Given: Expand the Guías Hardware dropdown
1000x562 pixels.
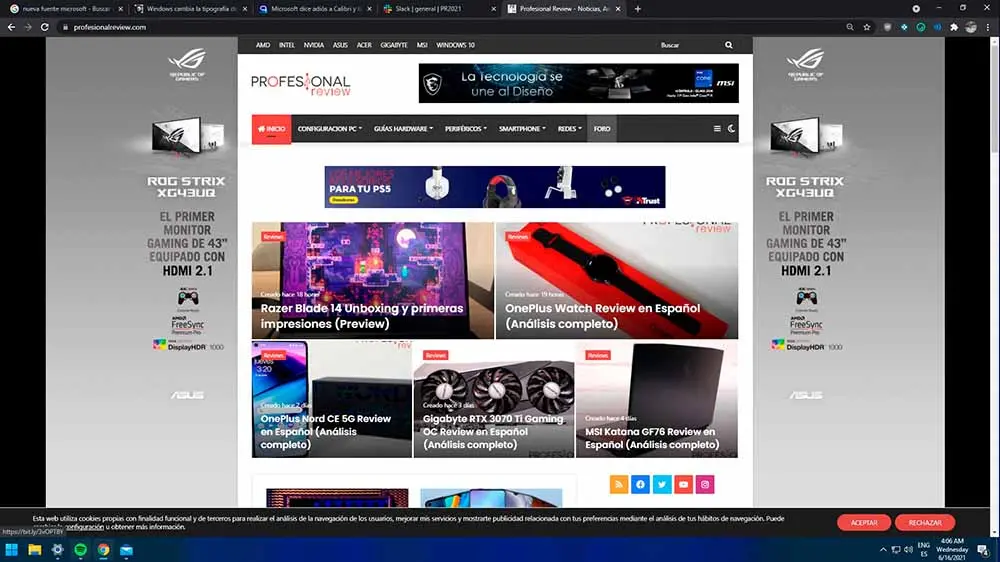Looking at the screenshot, I should tap(403, 129).
